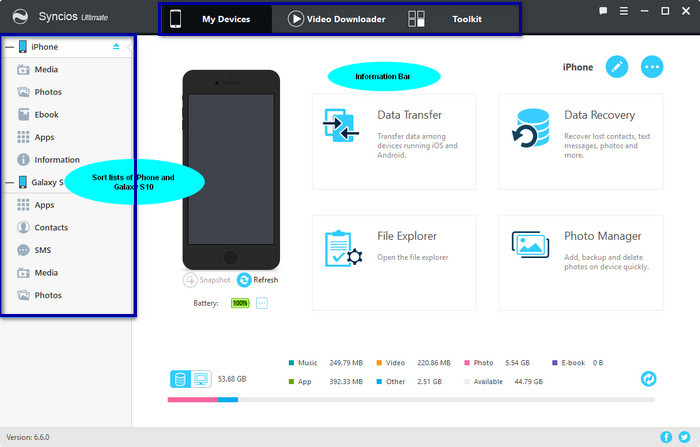Open the Data Recovery card
The image size is (700, 447).
(581, 142)
